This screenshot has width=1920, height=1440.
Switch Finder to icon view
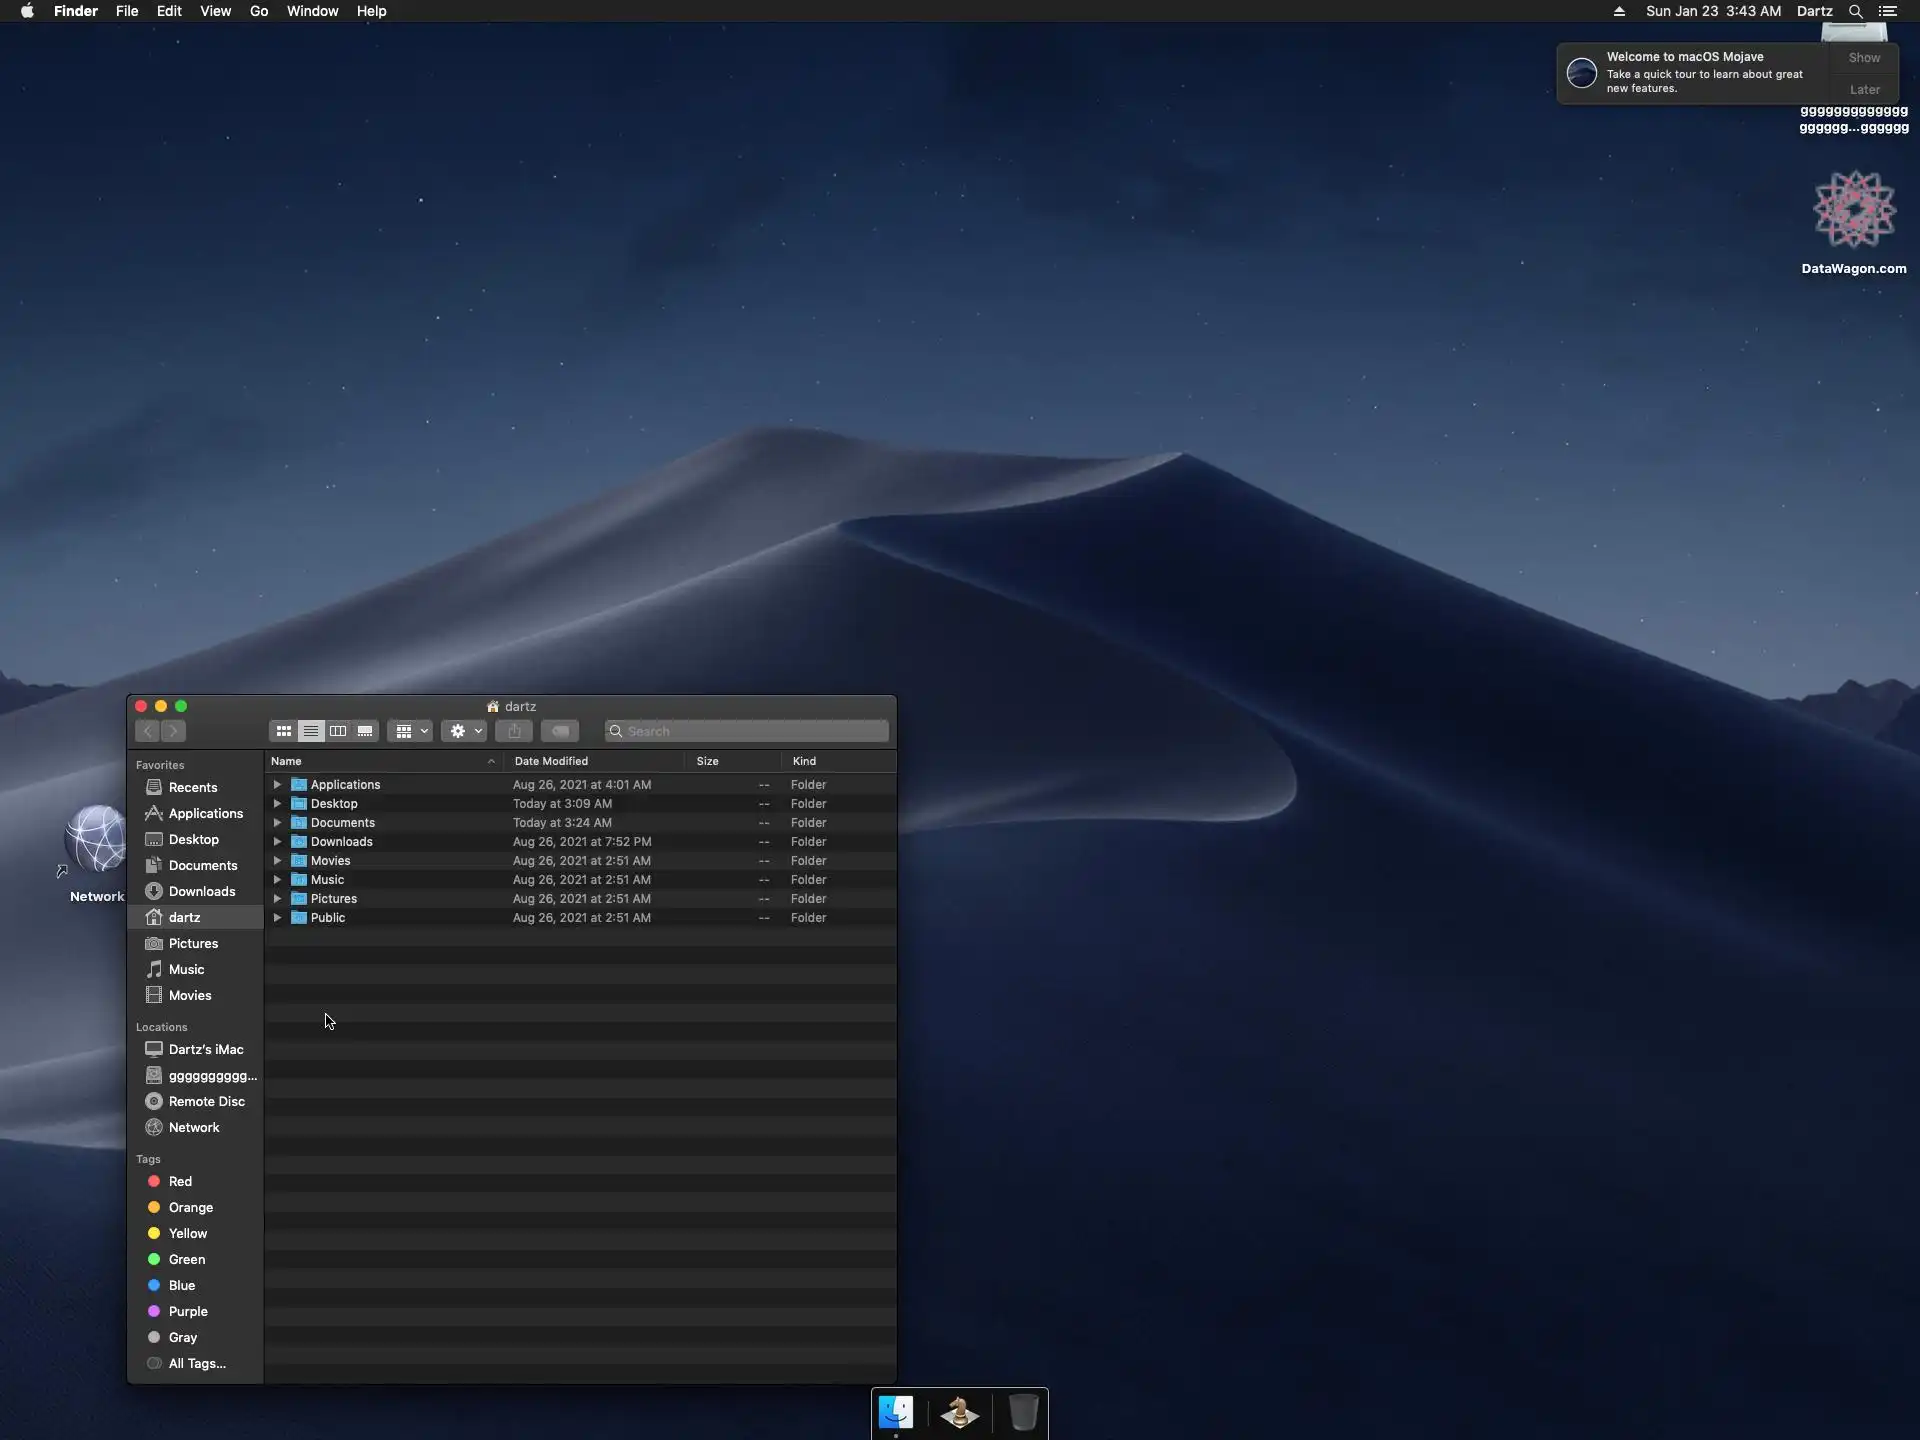pos(284,731)
